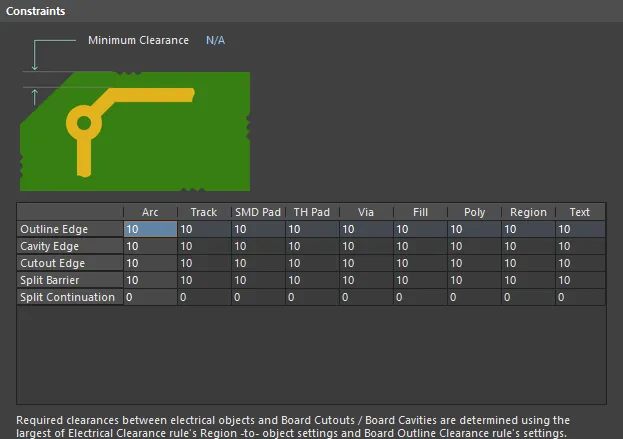Select the Cavity Edge row header
The image size is (623, 439).
[70, 246]
